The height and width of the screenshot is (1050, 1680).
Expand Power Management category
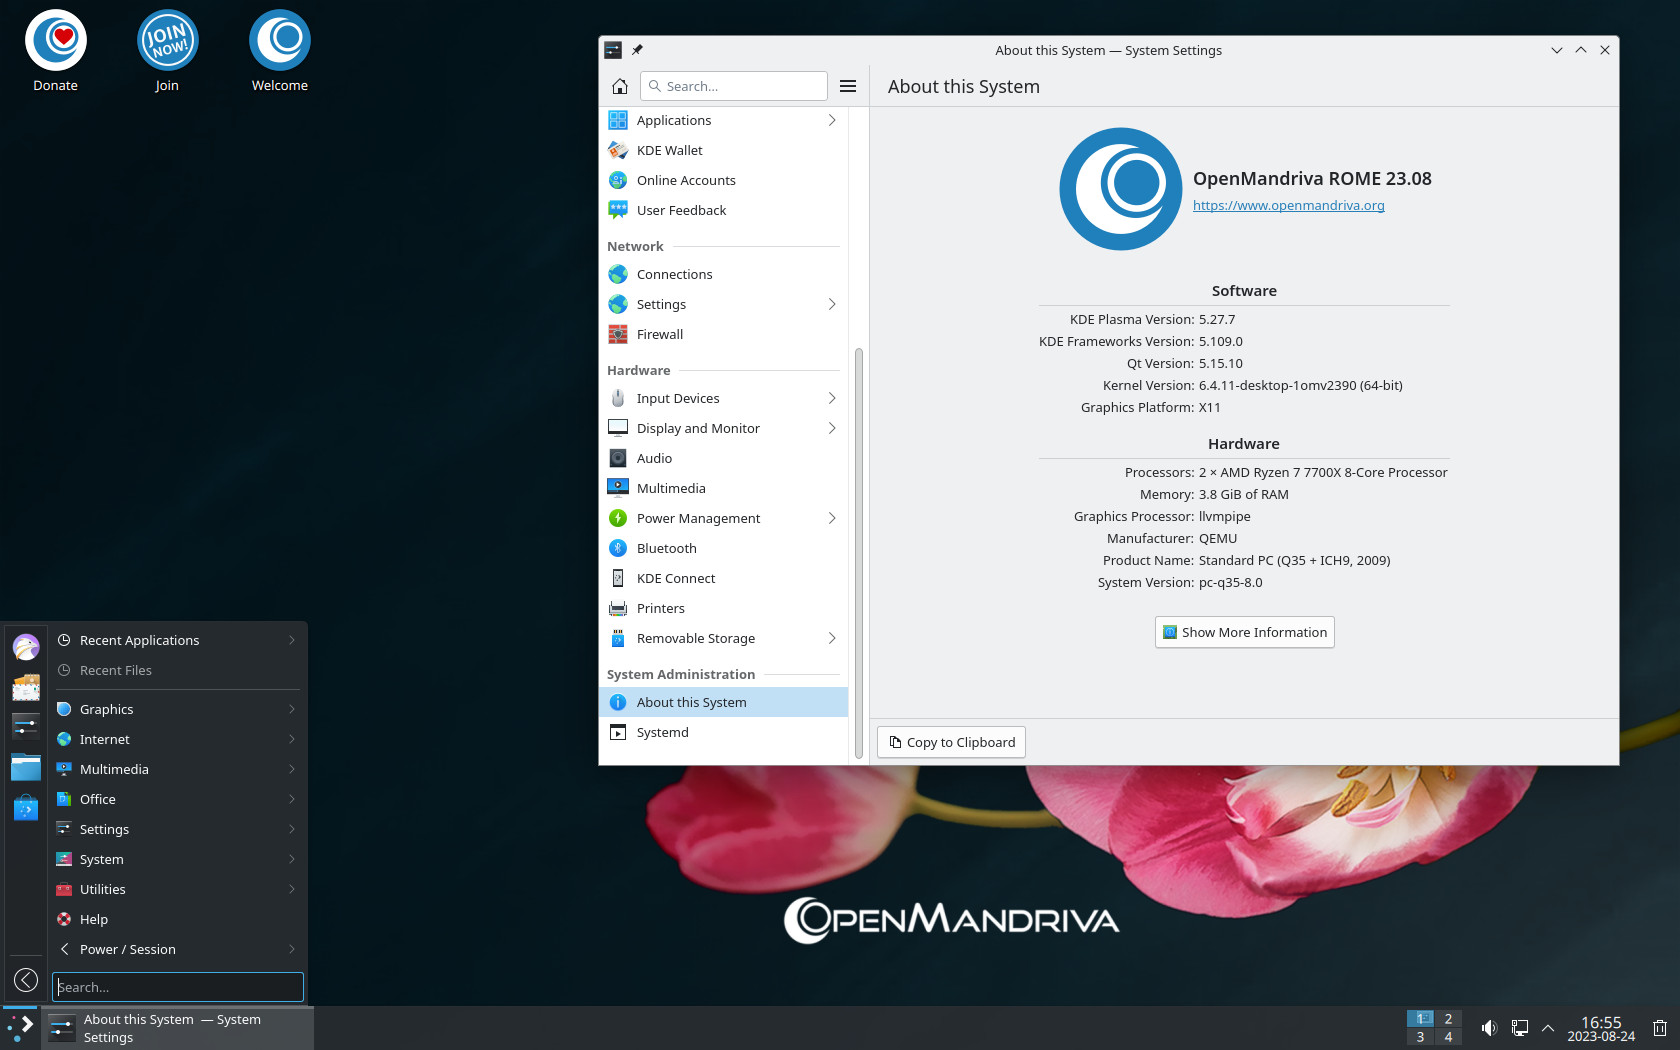pos(723,518)
